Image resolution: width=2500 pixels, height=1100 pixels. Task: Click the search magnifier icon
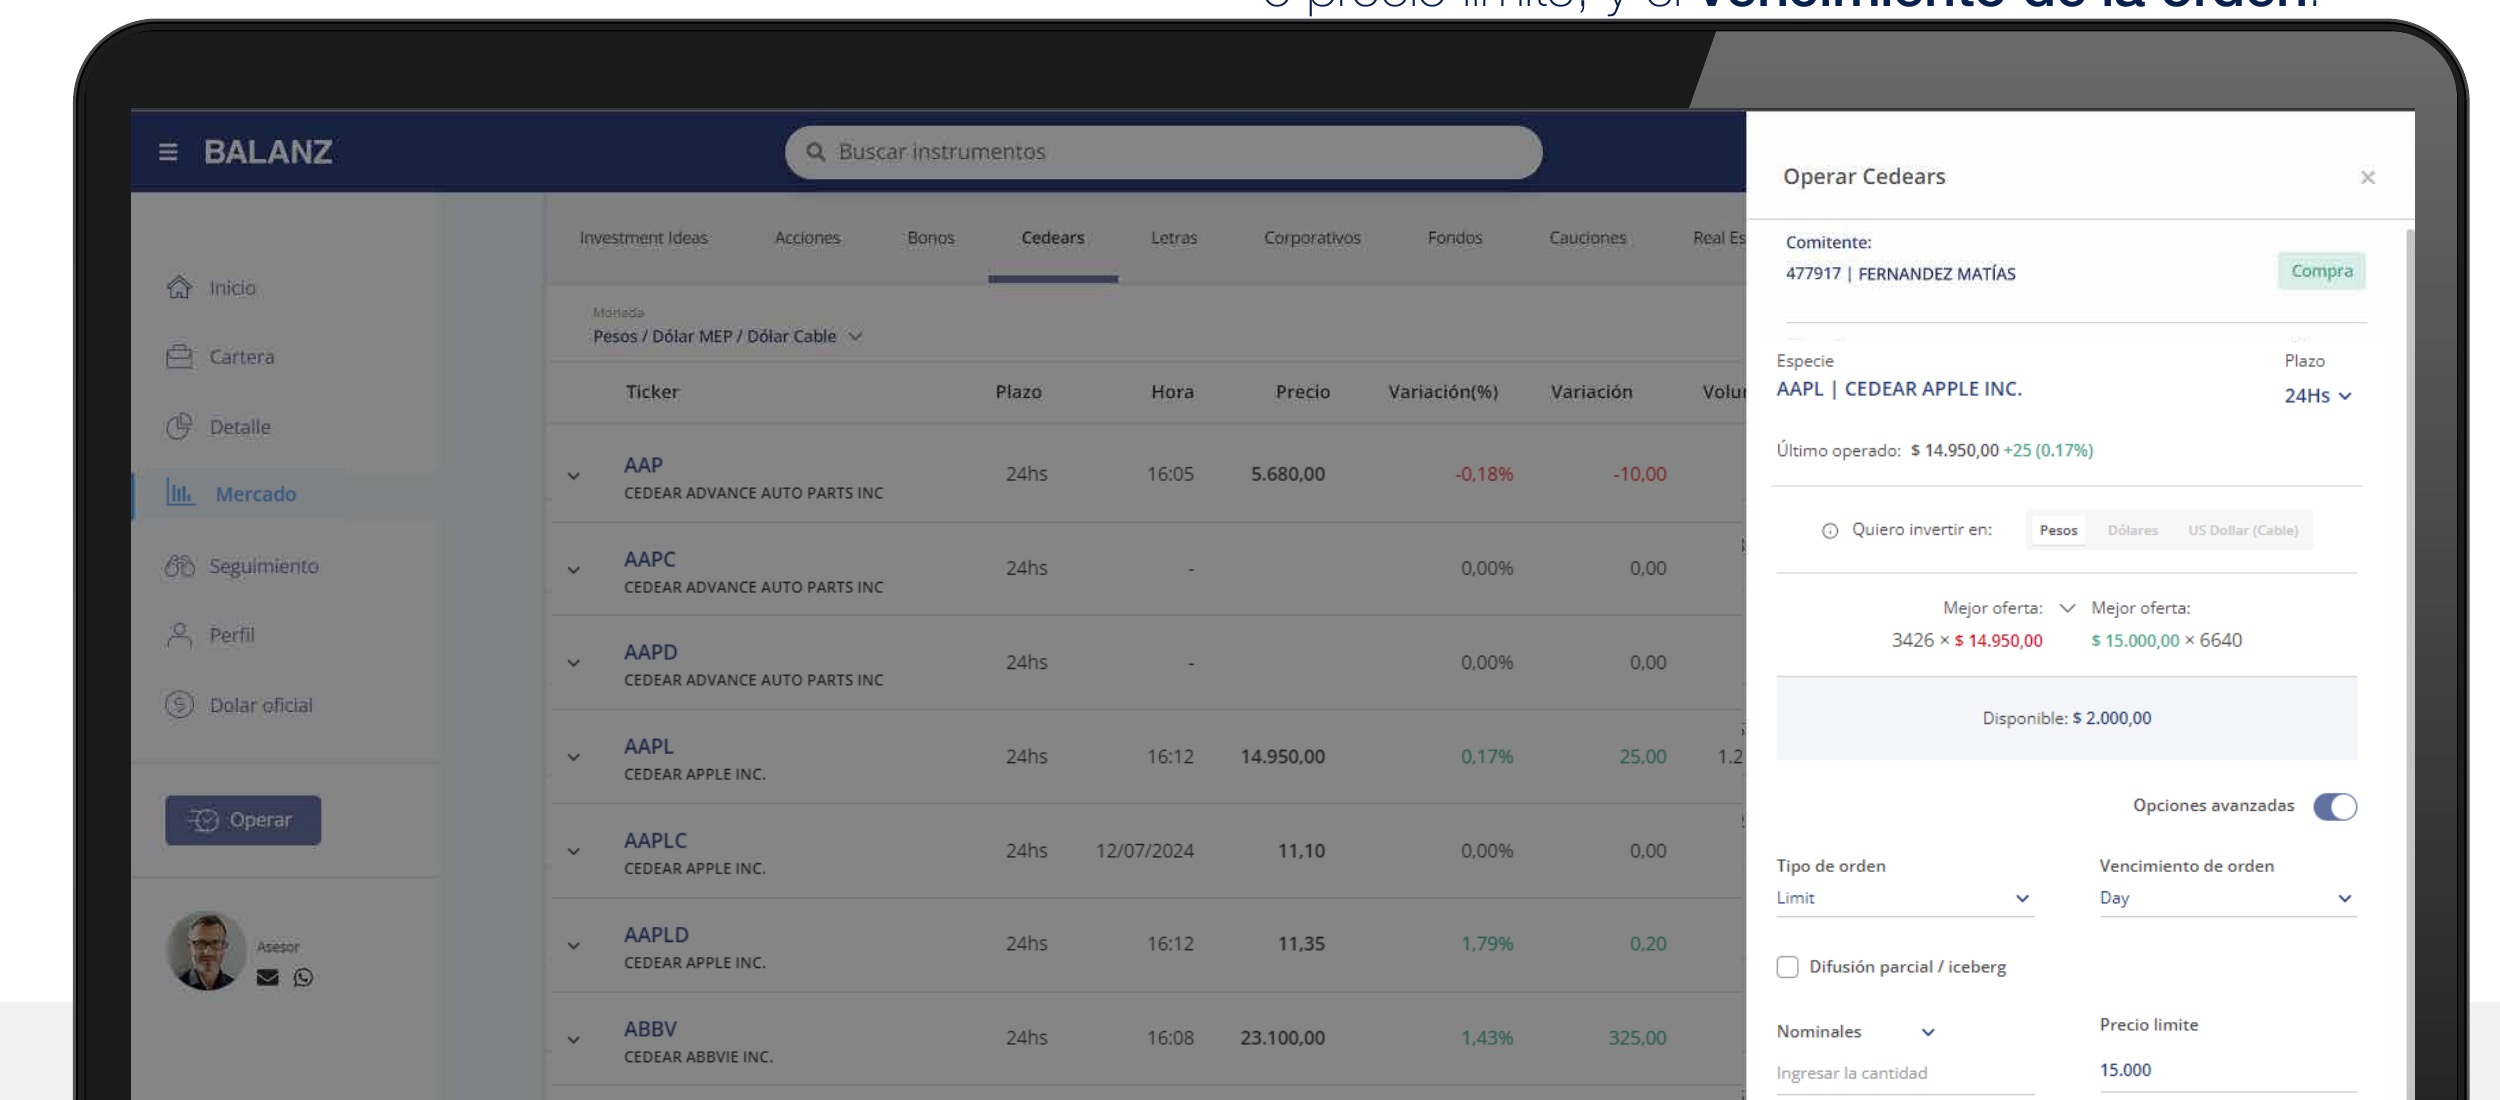coord(816,152)
